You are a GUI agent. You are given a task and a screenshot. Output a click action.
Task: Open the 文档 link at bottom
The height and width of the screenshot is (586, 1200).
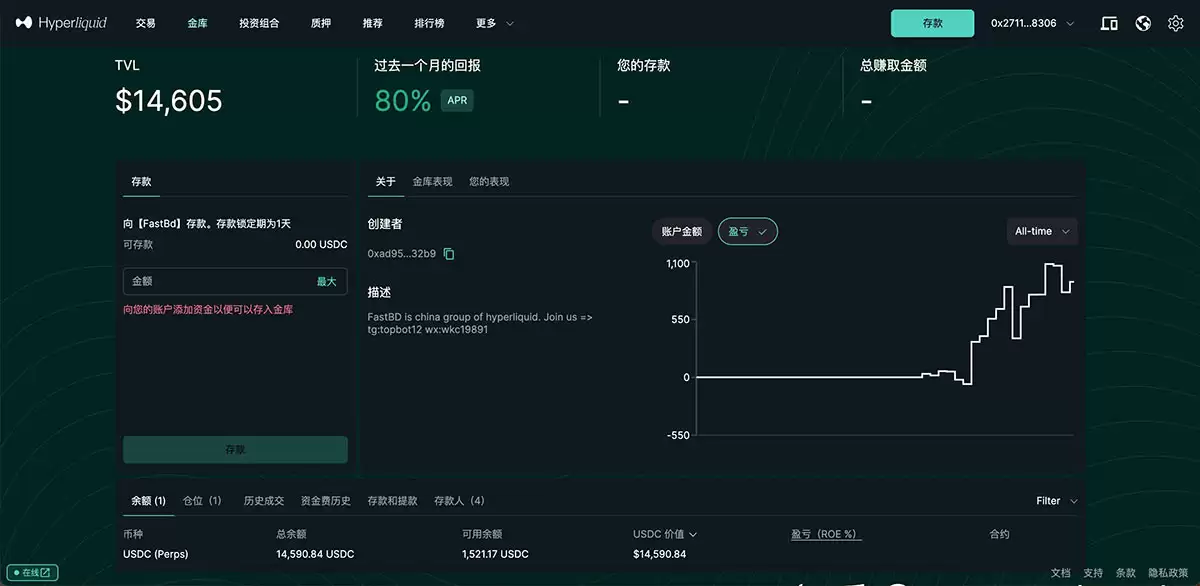(x=1060, y=572)
